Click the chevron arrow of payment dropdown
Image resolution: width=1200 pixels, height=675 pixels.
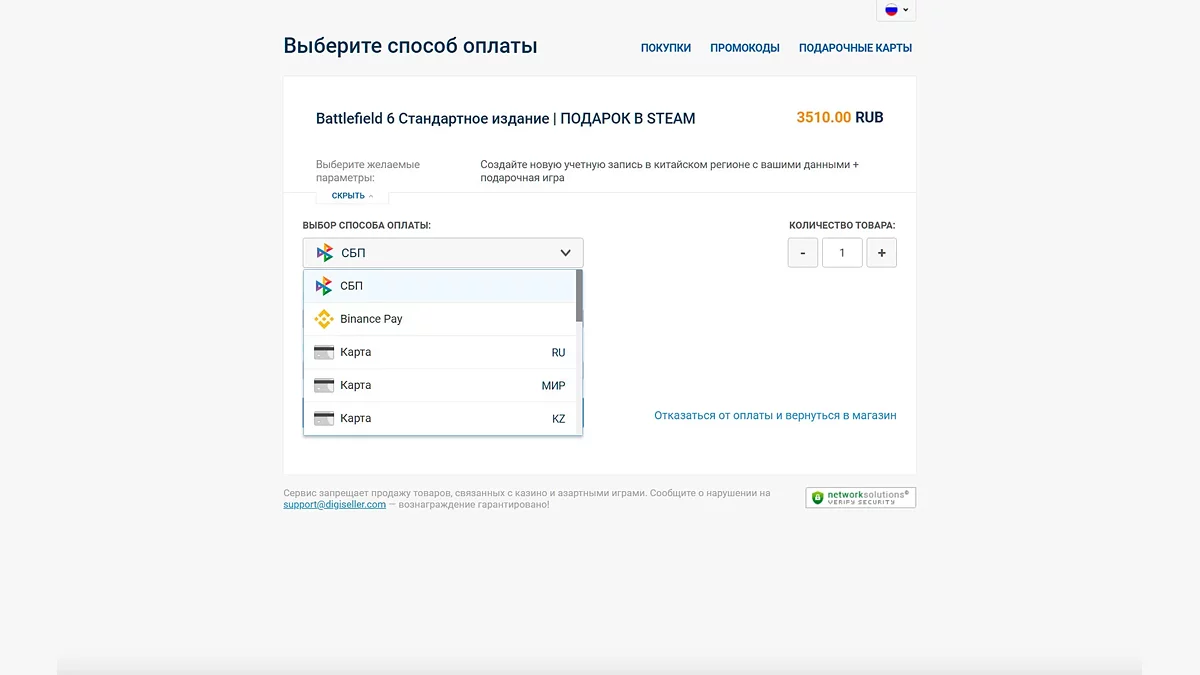tap(566, 253)
